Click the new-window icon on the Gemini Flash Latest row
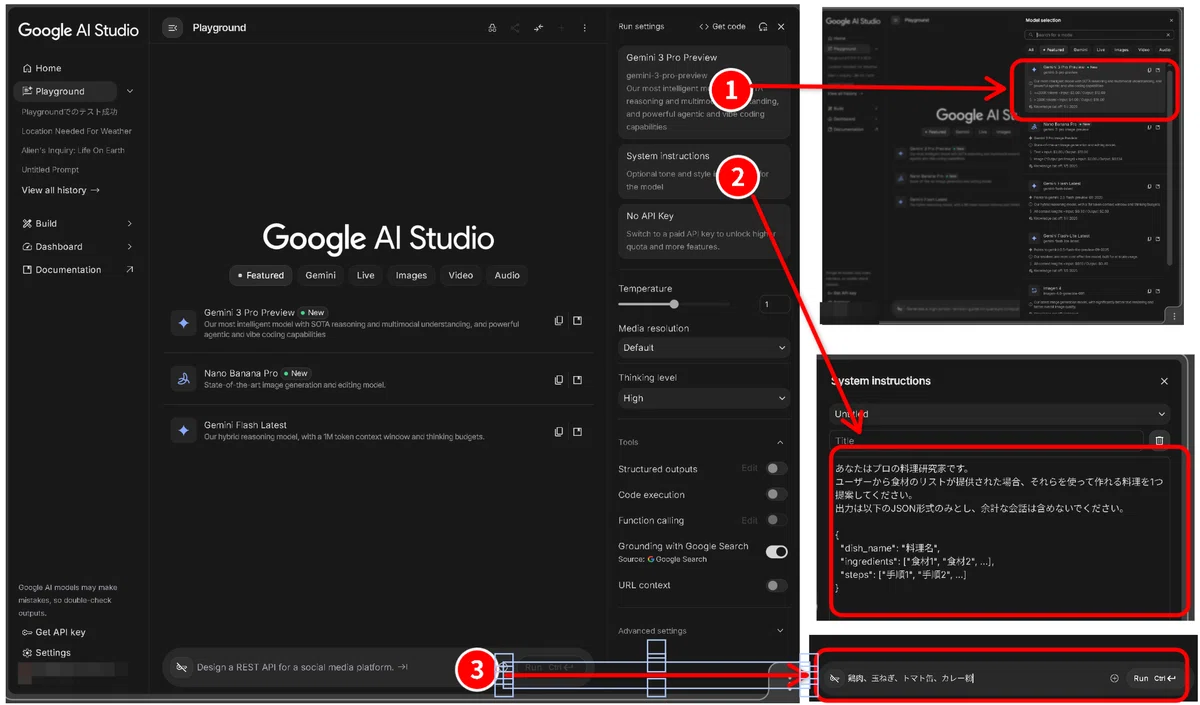Viewport: 1200px width, 705px height. point(577,432)
